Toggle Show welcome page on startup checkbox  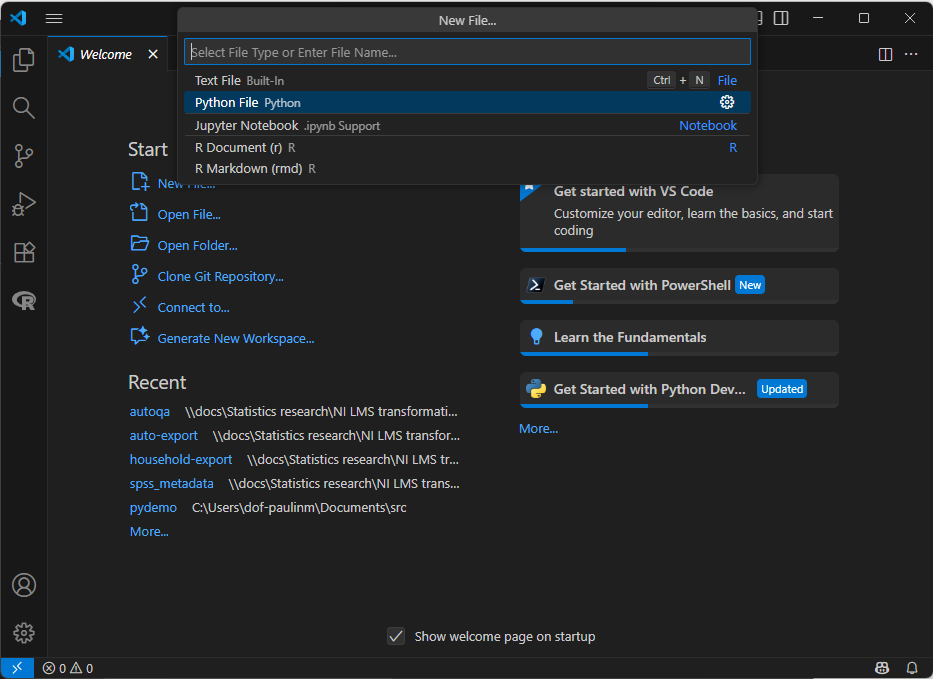(x=396, y=636)
